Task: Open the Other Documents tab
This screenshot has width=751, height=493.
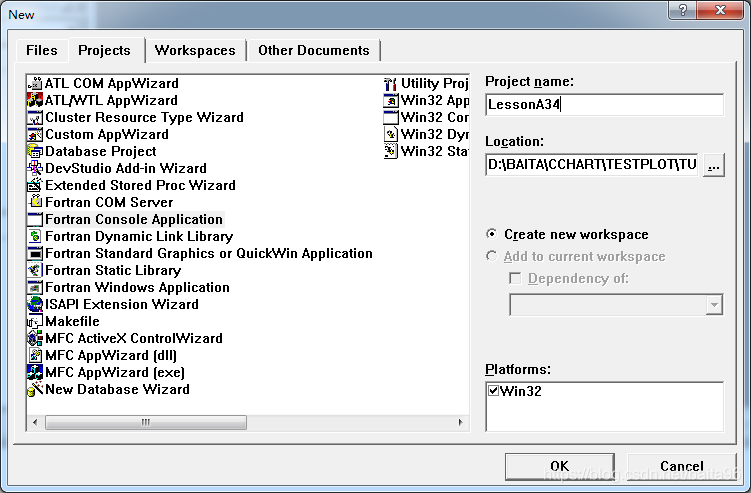Action: pos(314,50)
